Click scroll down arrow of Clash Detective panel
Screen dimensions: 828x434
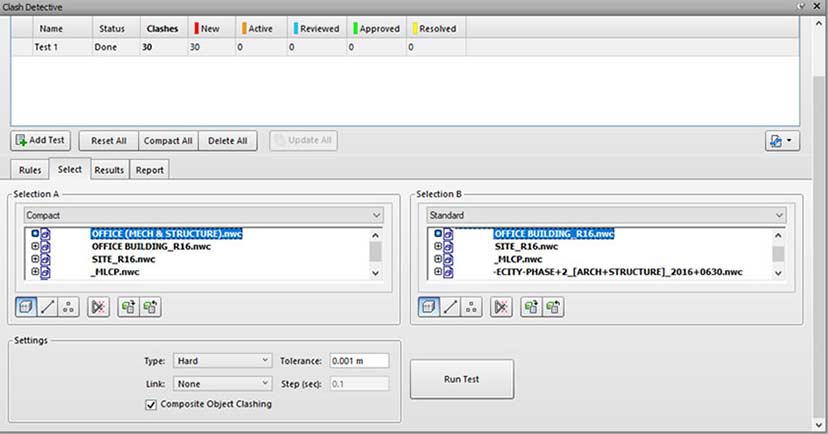(x=818, y=424)
